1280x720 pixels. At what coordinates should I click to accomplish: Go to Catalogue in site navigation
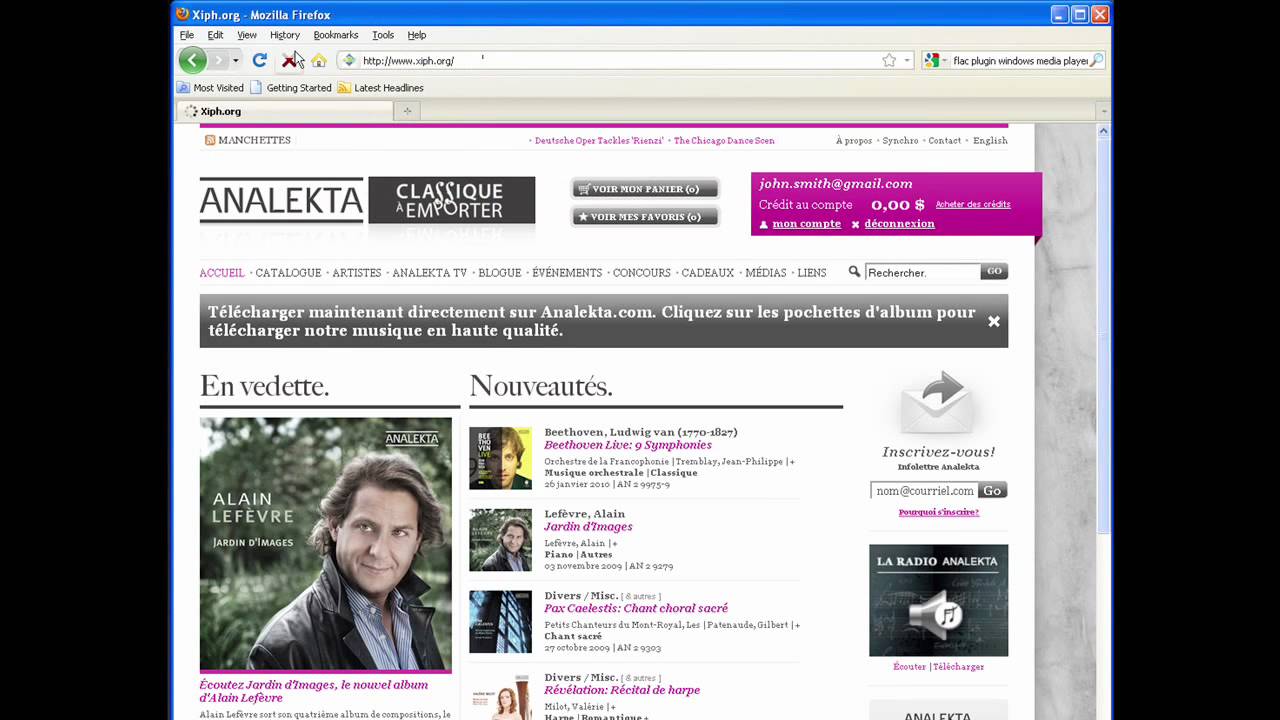(288, 273)
